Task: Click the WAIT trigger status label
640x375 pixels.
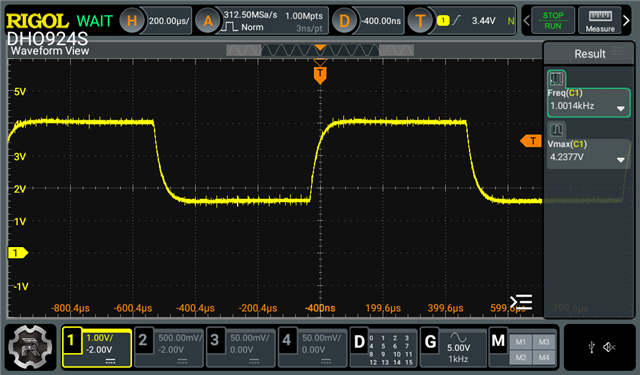Action: pyautogui.click(x=95, y=21)
